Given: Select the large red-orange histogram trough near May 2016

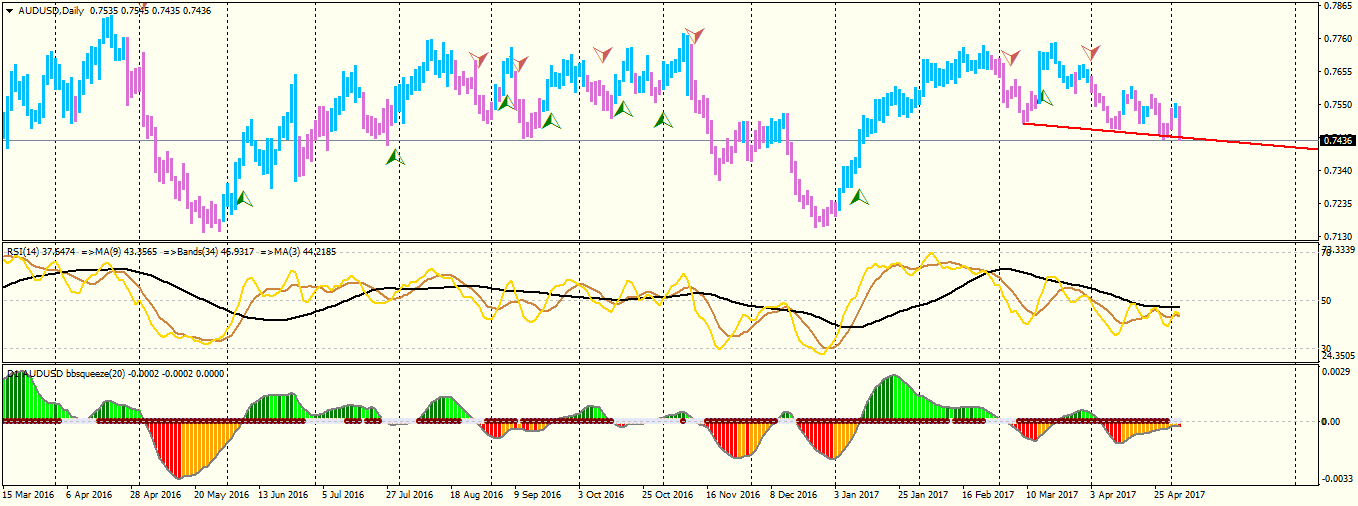Looking at the screenshot, I should tap(190, 448).
